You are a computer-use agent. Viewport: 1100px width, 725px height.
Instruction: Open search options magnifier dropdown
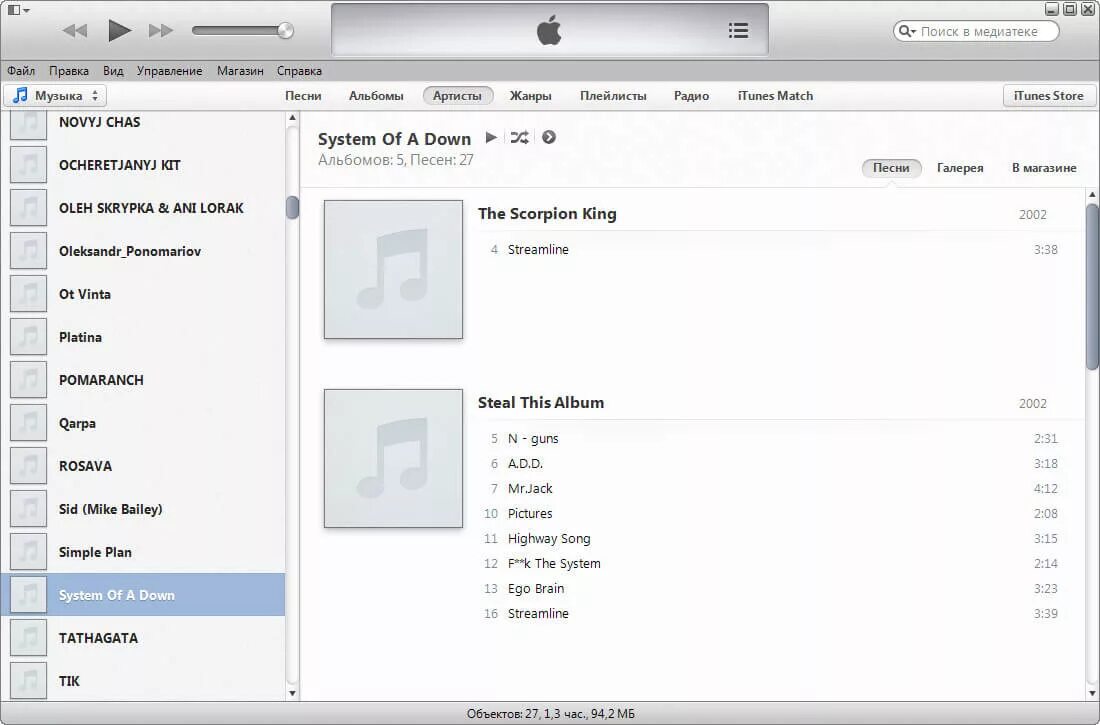(907, 31)
